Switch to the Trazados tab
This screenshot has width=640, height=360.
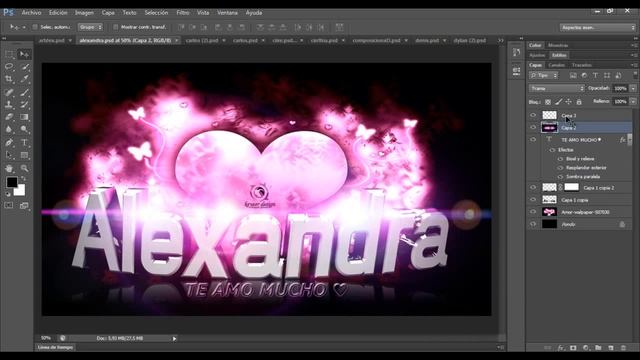[x=582, y=65]
